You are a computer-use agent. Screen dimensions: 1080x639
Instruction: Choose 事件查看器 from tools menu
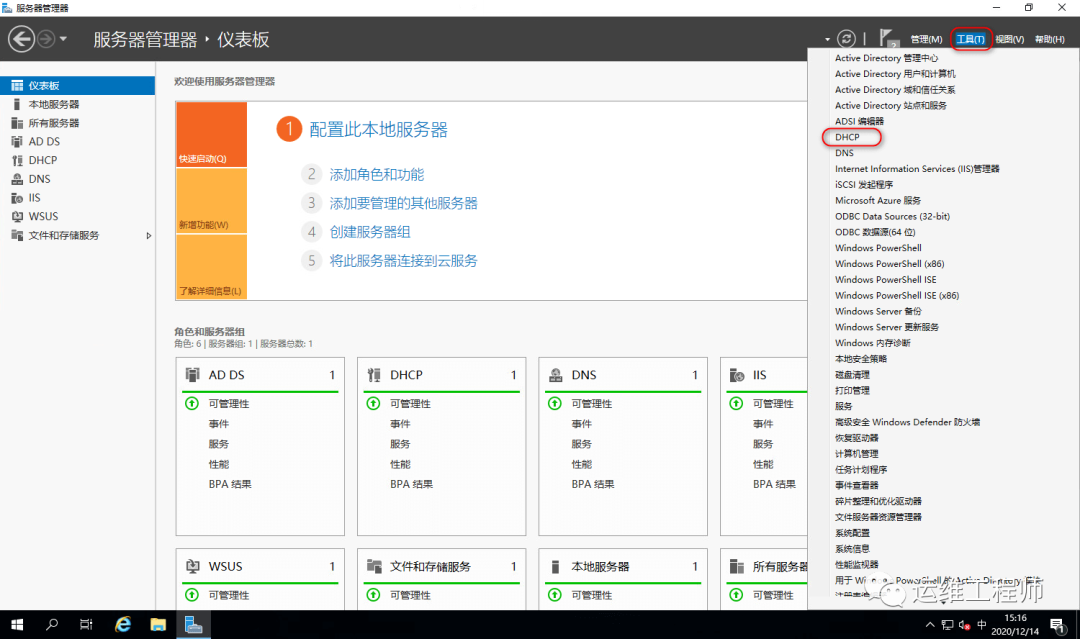click(857, 485)
